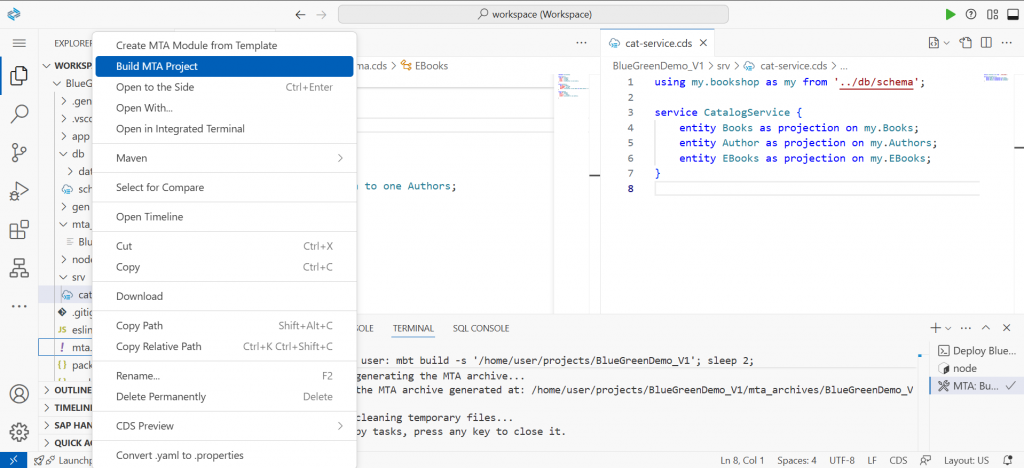The height and width of the screenshot is (468, 1024).
Task: Show additional views via activity bar ellipsis
Action: (19, 306)
